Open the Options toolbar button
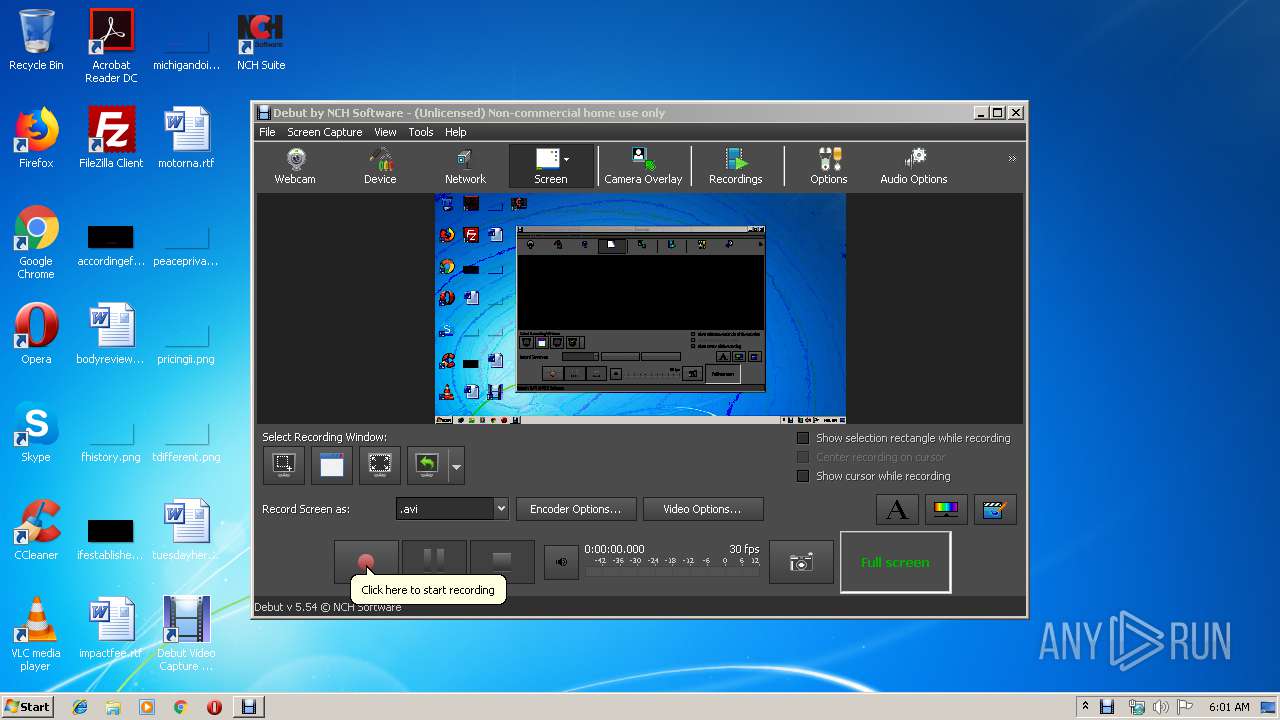 828,166
